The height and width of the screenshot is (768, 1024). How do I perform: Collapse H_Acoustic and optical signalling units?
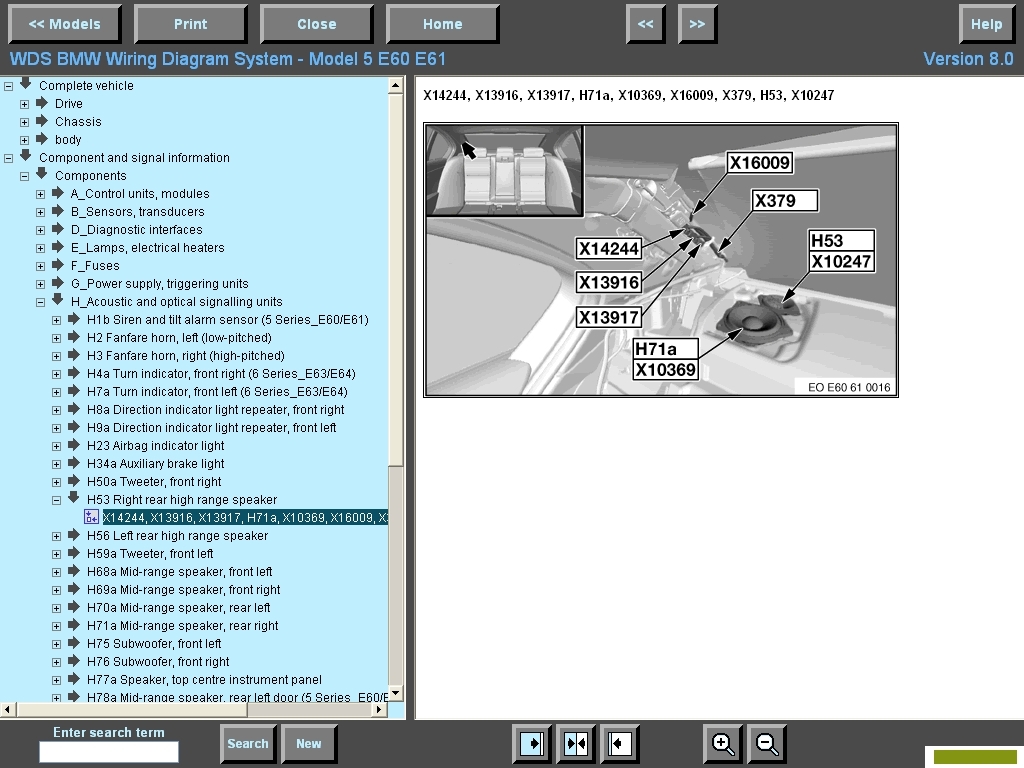[40, 302]
